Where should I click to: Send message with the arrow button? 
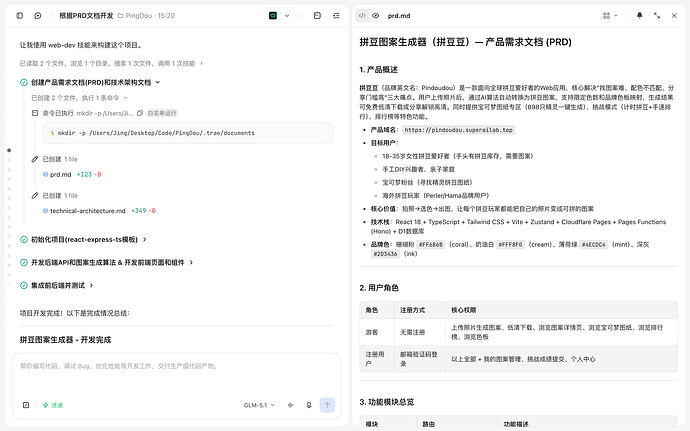tap(327, 405)
